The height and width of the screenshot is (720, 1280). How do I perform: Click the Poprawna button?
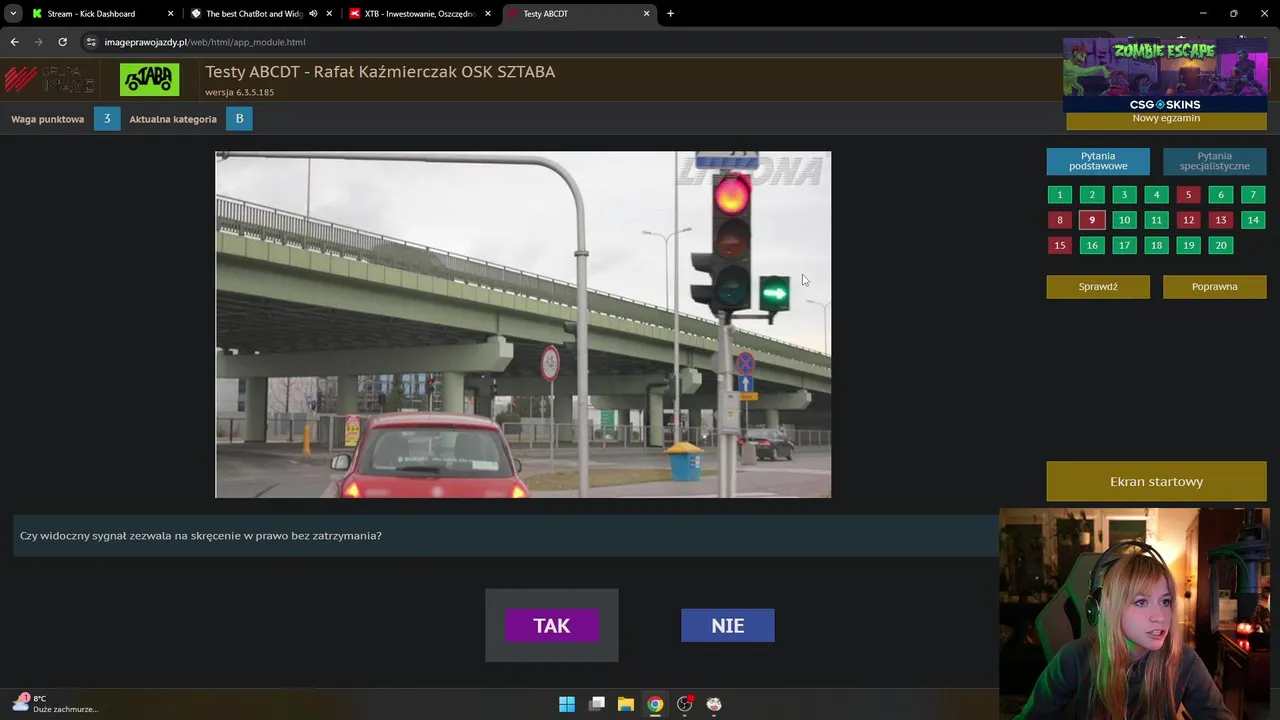(x=1214, y=287)
